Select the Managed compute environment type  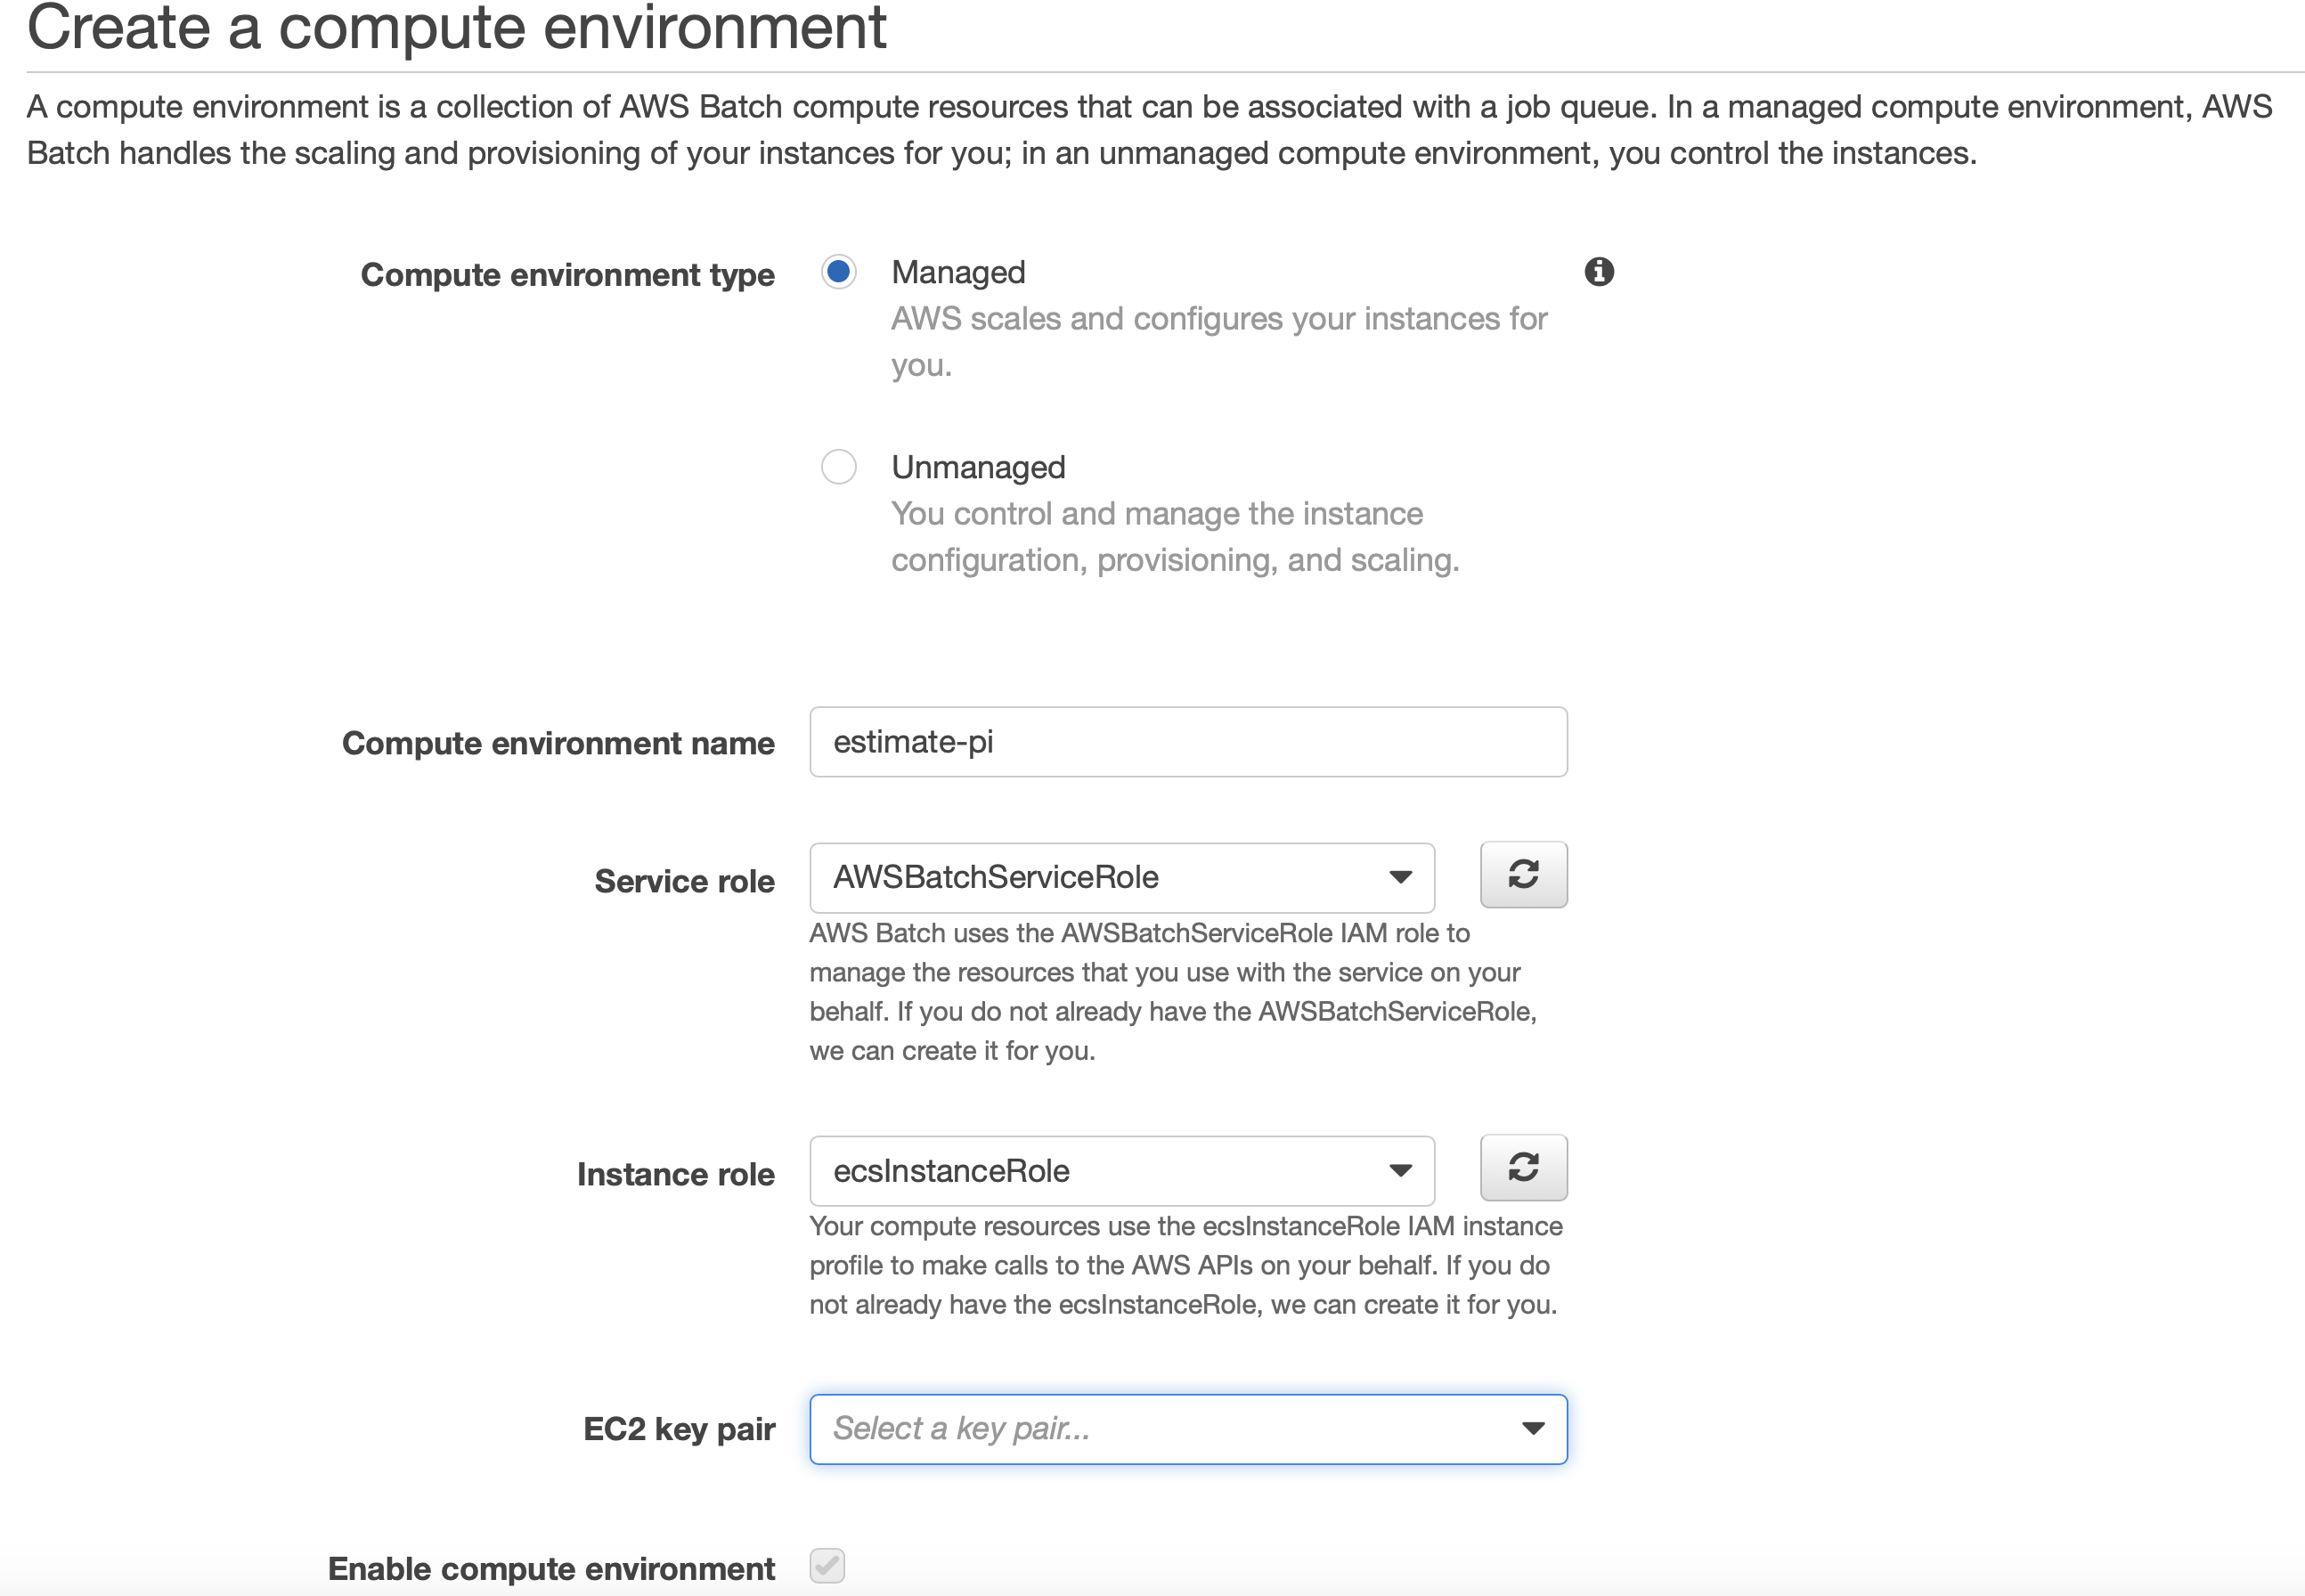[838, 272]
